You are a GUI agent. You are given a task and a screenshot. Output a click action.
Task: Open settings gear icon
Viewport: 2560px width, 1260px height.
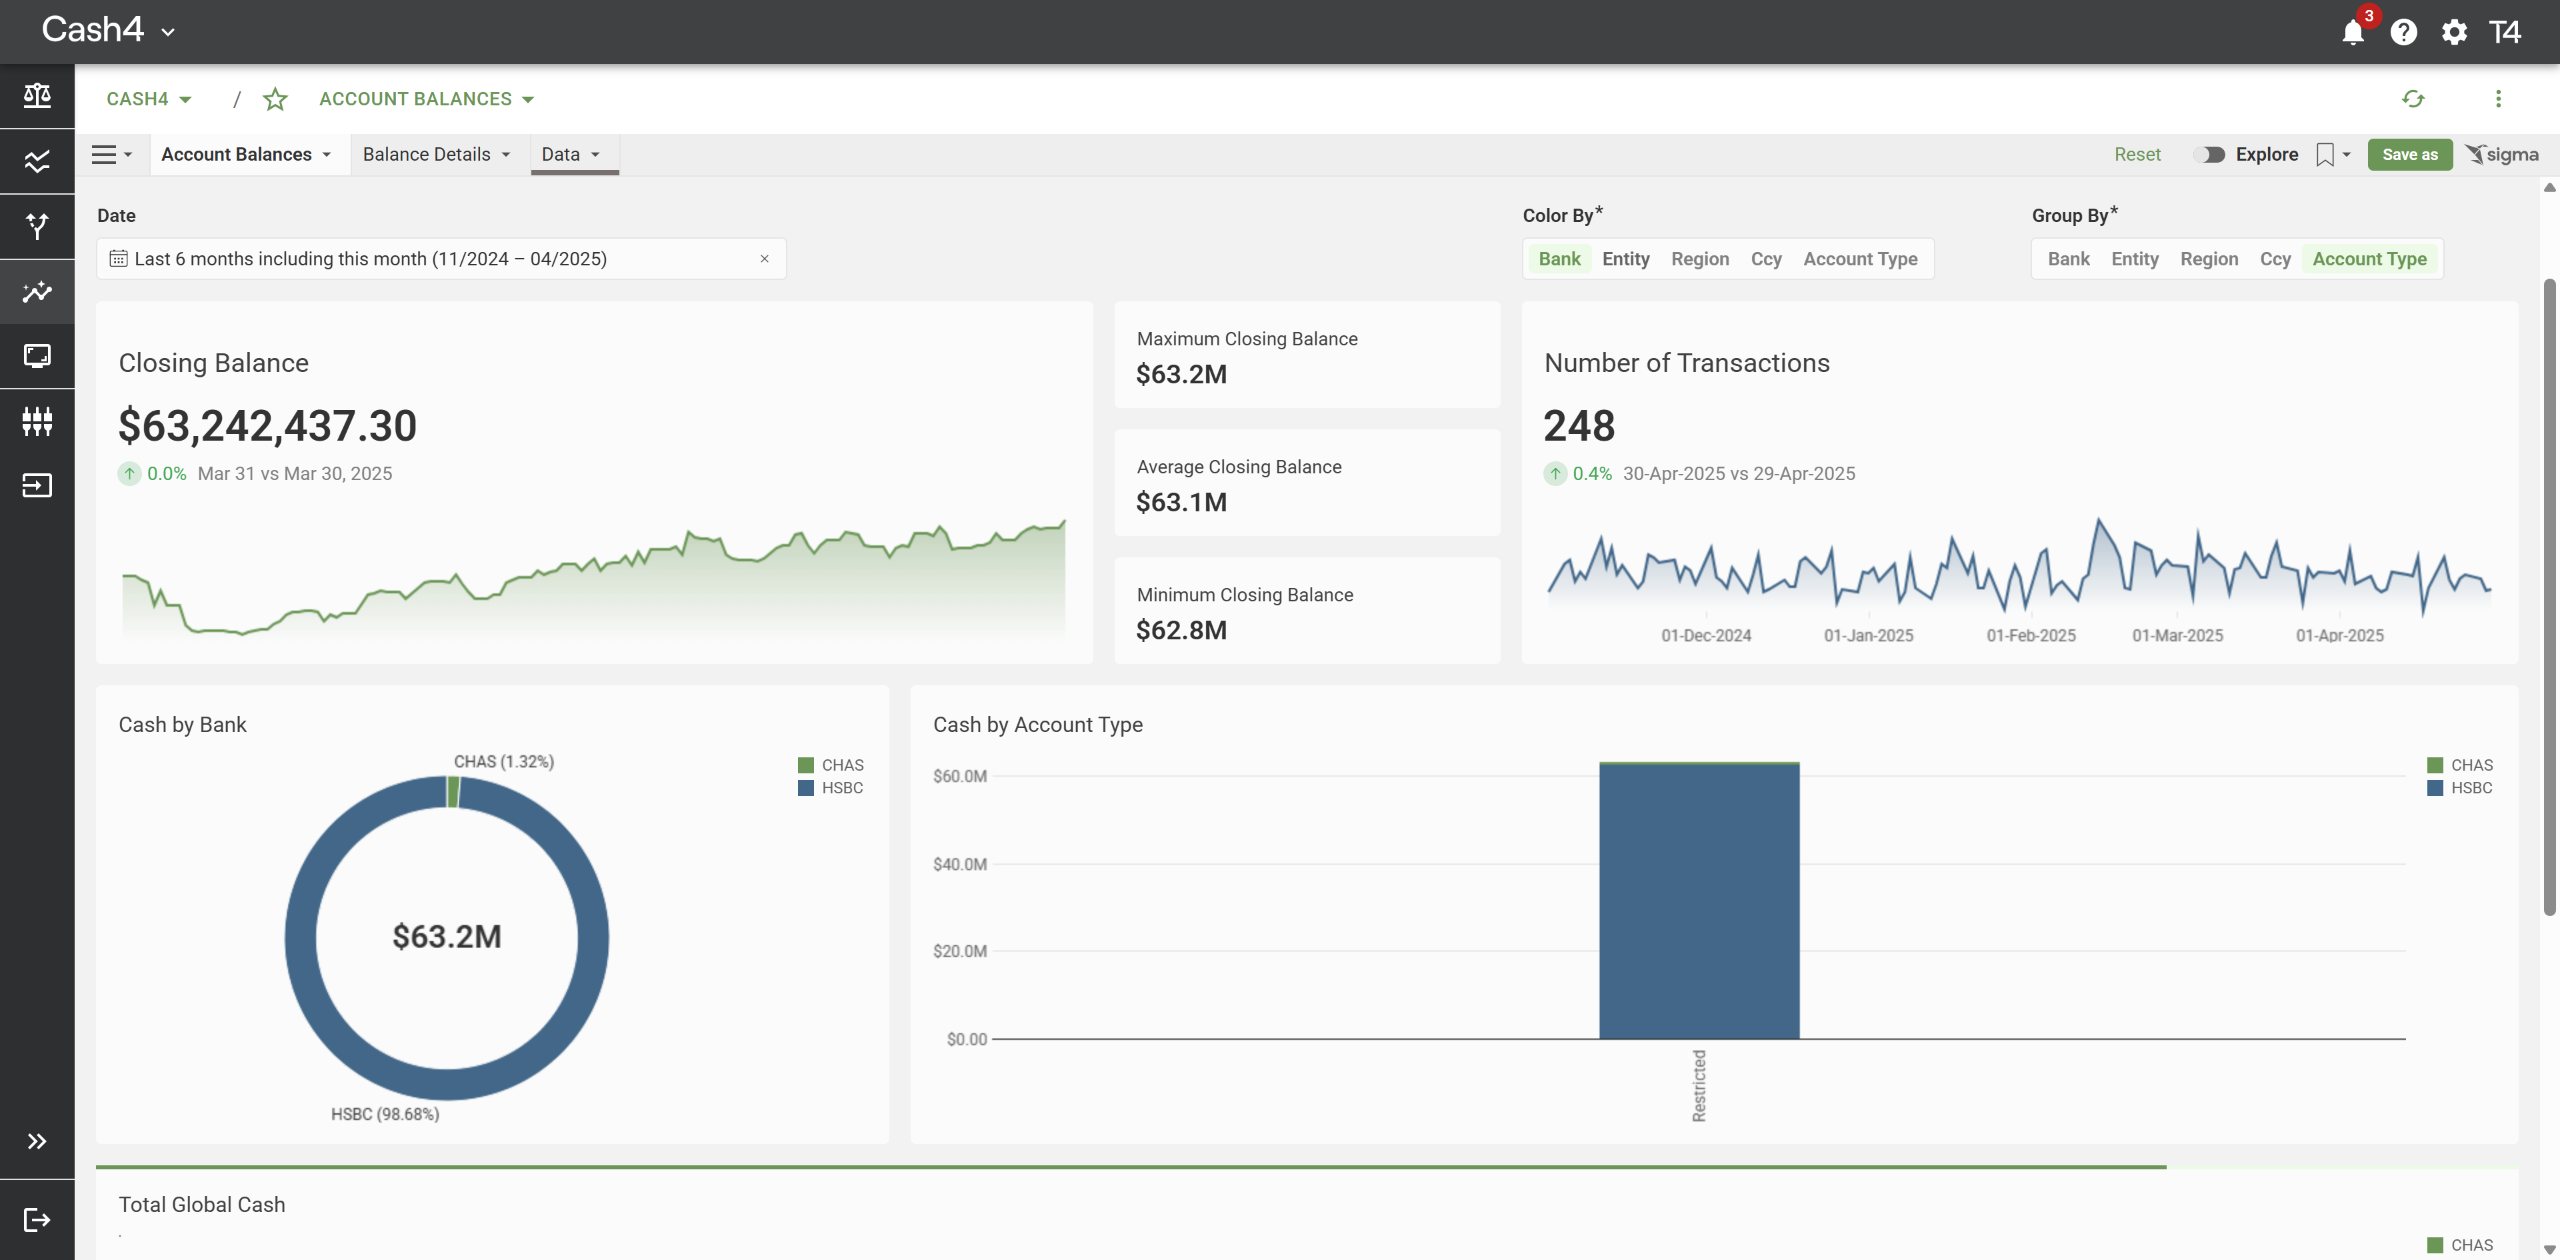point(2453,33)
